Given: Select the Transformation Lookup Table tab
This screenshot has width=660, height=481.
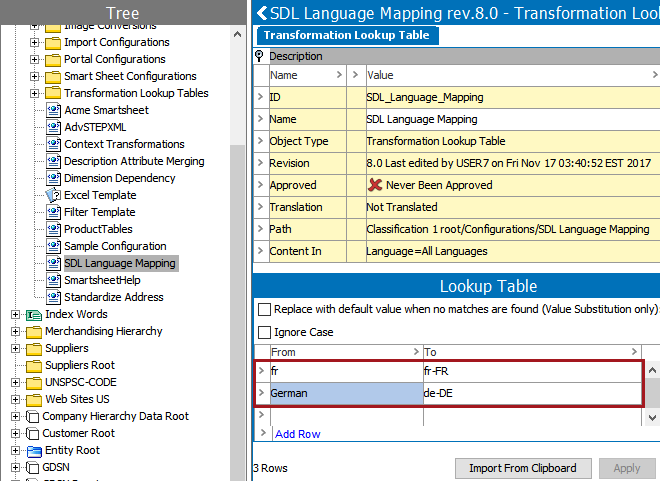Looking at the screenshot, I should pyautogui.click(x=346, y=35).
